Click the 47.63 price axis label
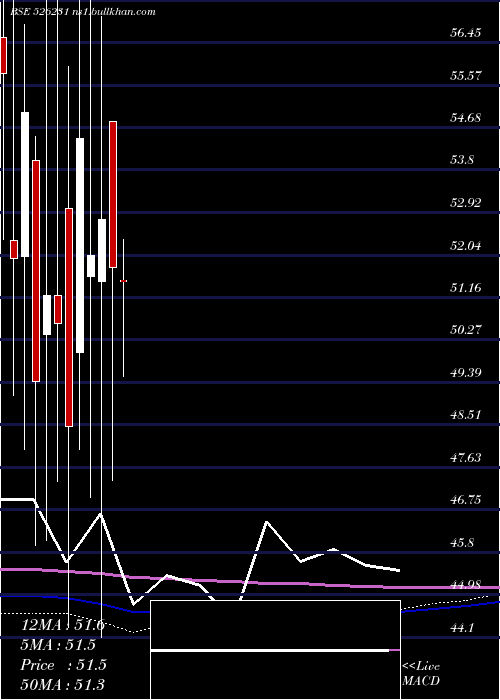The image size is (500, 700). click(x=466, y=458)
